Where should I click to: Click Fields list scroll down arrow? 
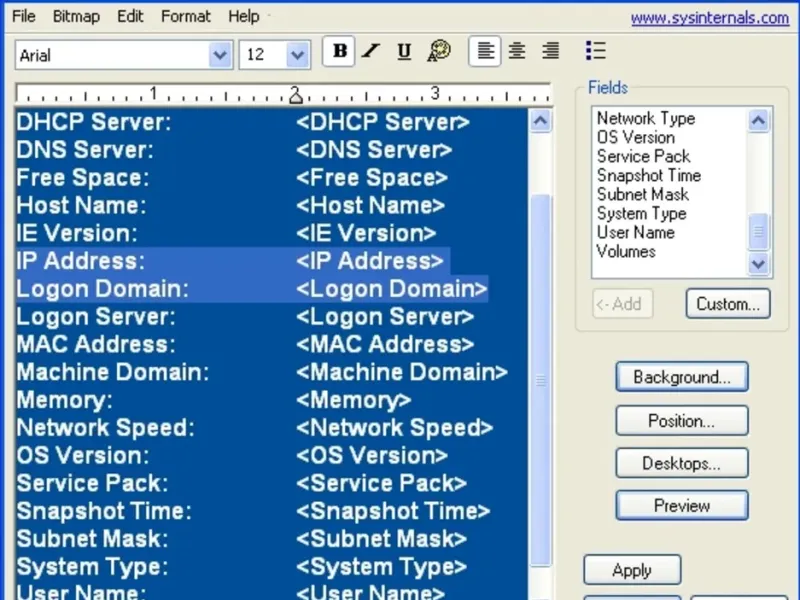(759, 264)
